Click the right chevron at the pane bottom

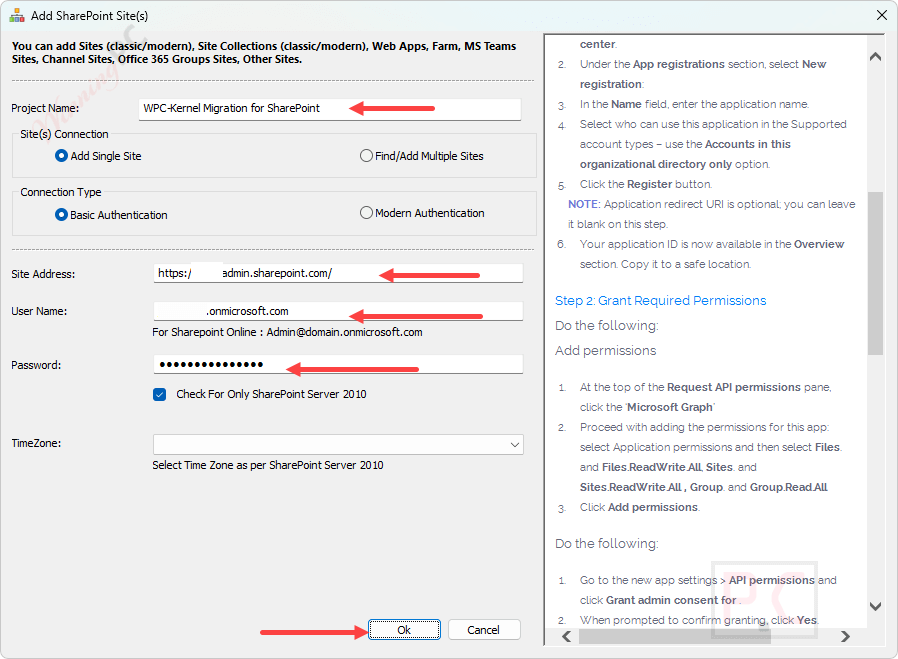click(x=845, y=636)
